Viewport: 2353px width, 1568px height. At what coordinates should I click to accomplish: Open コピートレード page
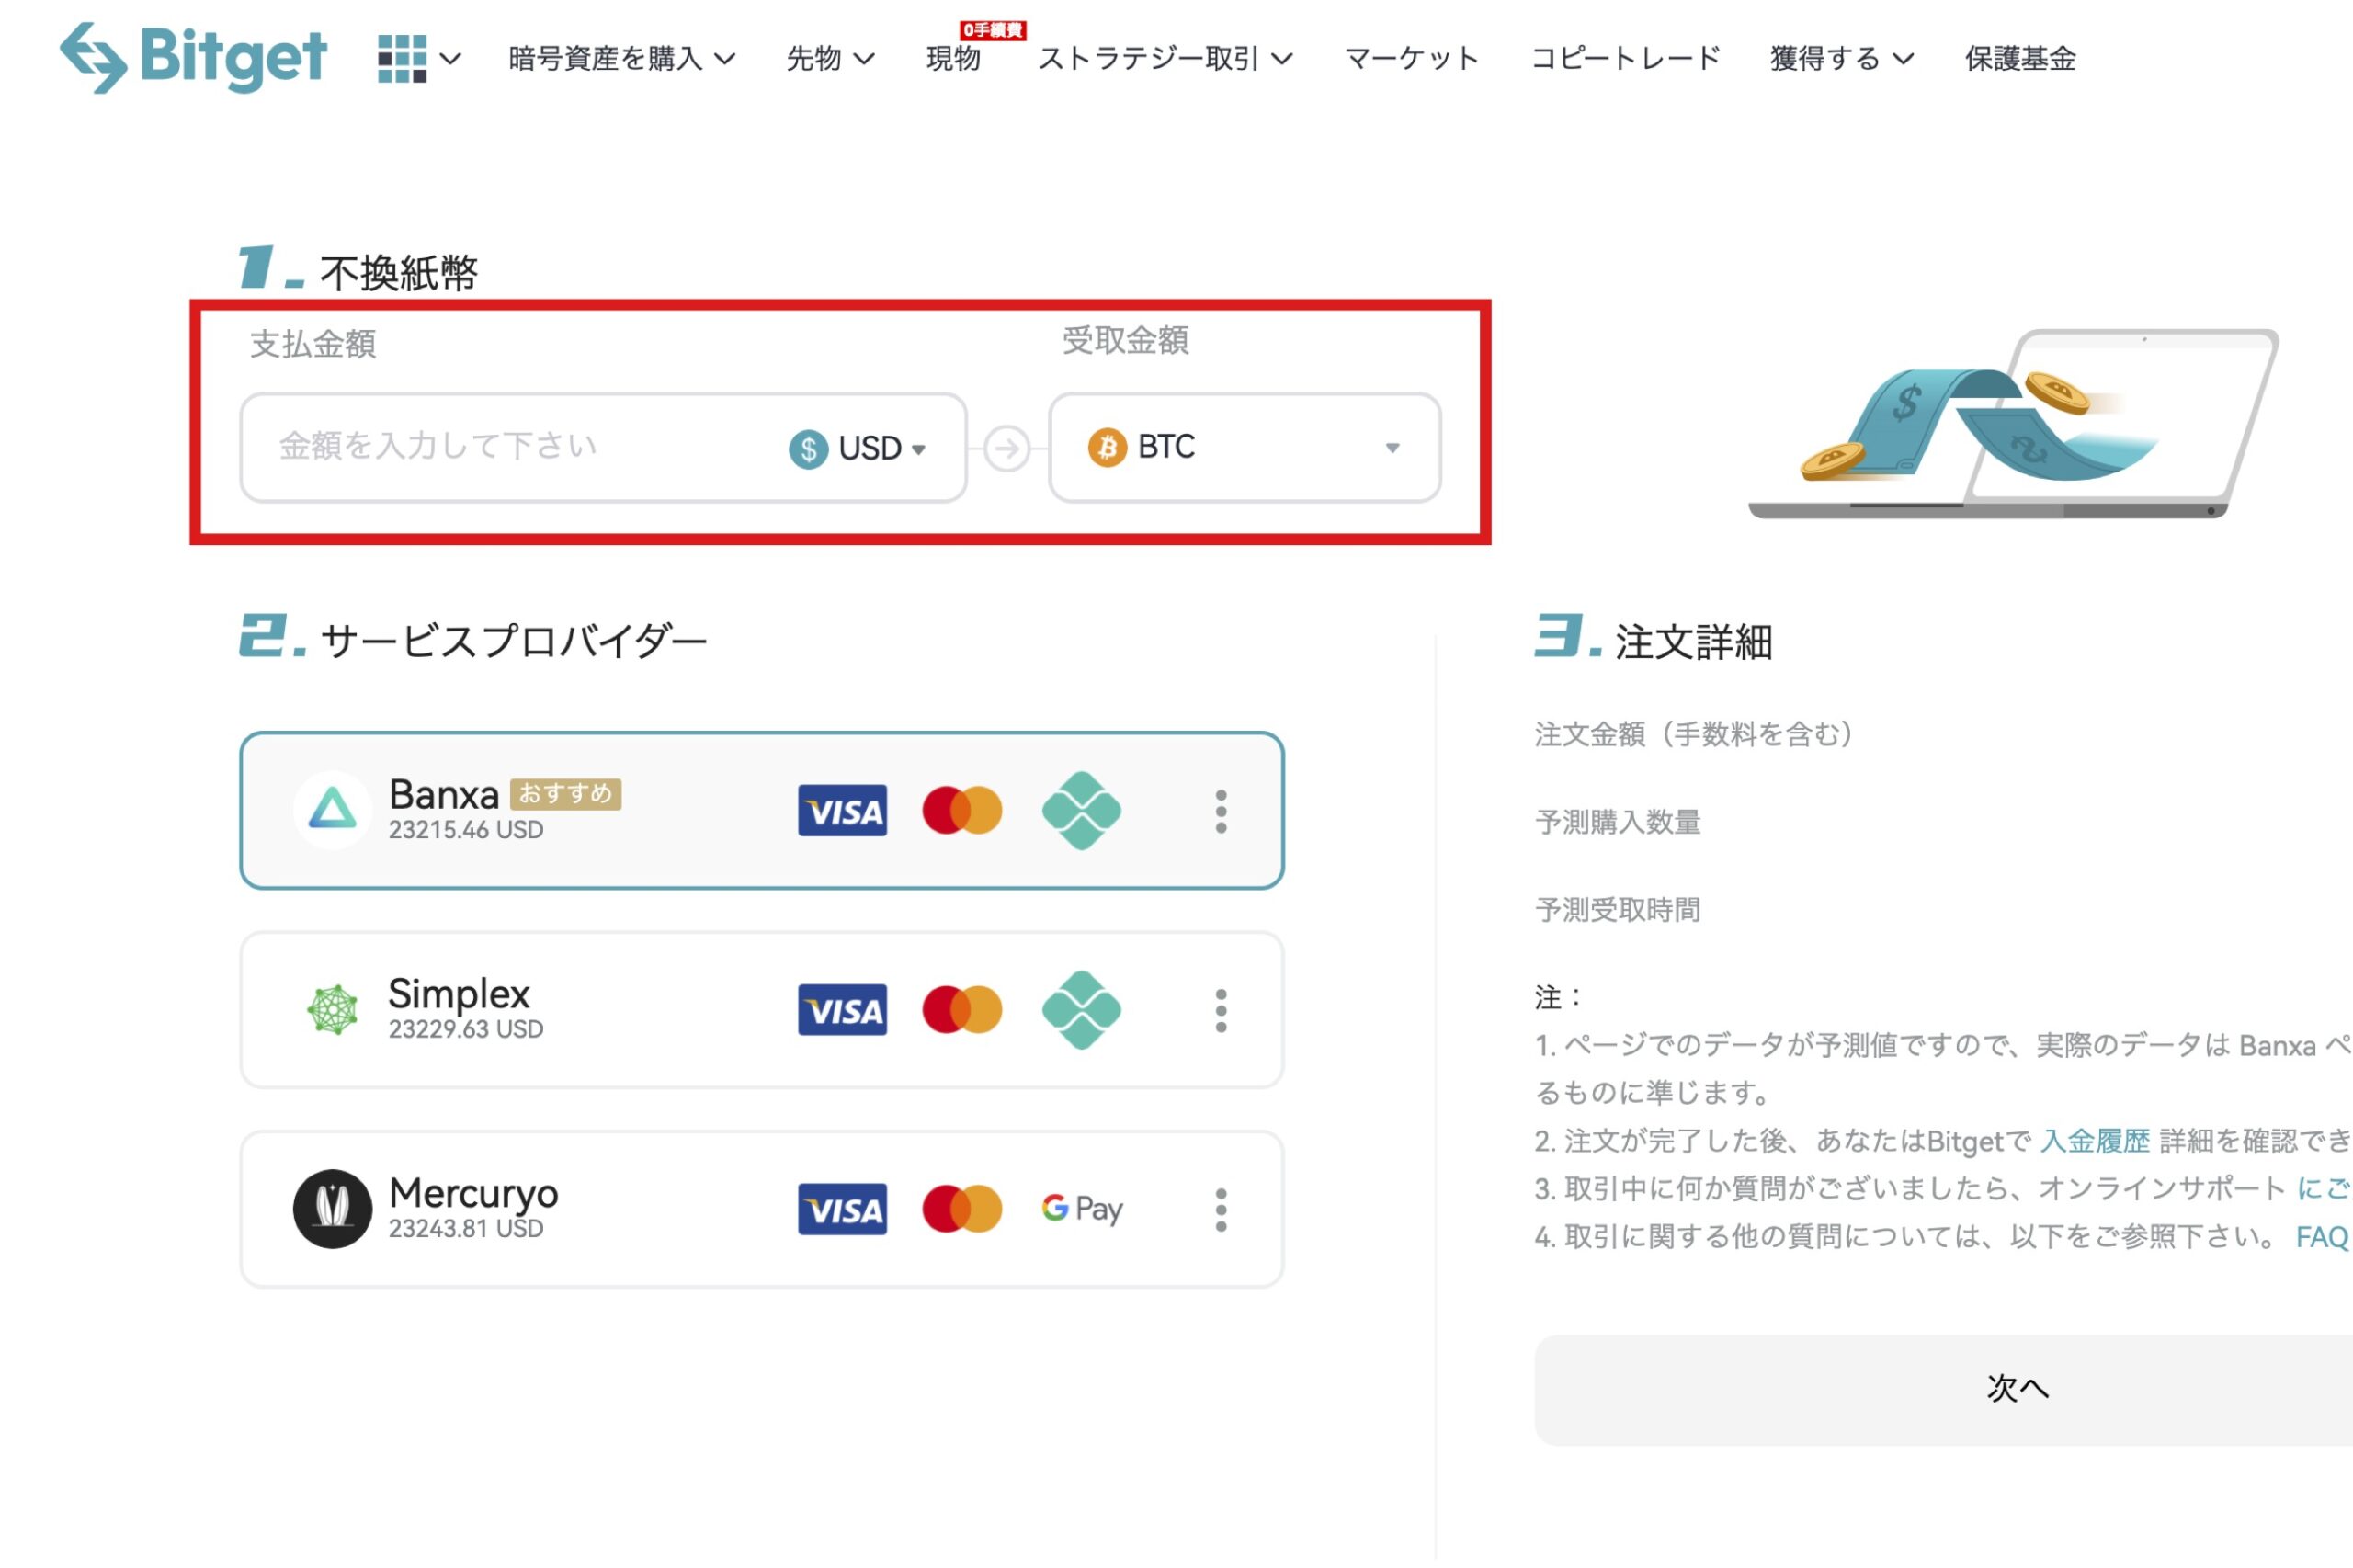click(1625, 58)
